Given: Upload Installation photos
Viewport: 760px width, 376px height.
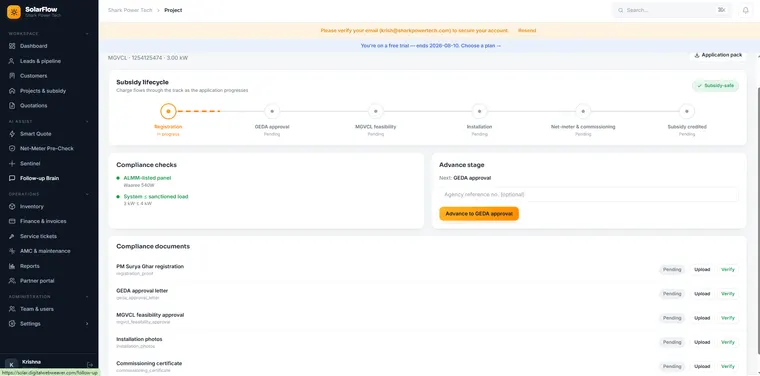Looking at the screenshot, I should tap(702, 342).
